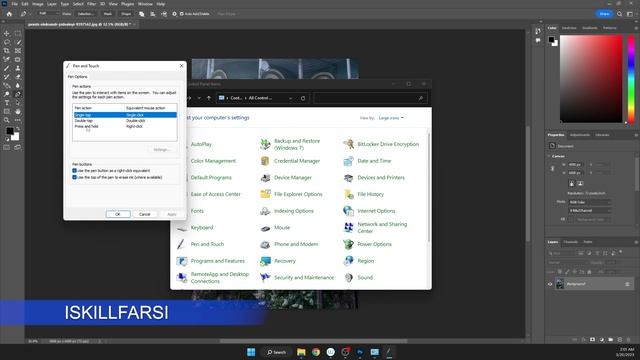Create a new layer icon
The height and width of the screenshot is (360, 640).
[x=620, y=339]
